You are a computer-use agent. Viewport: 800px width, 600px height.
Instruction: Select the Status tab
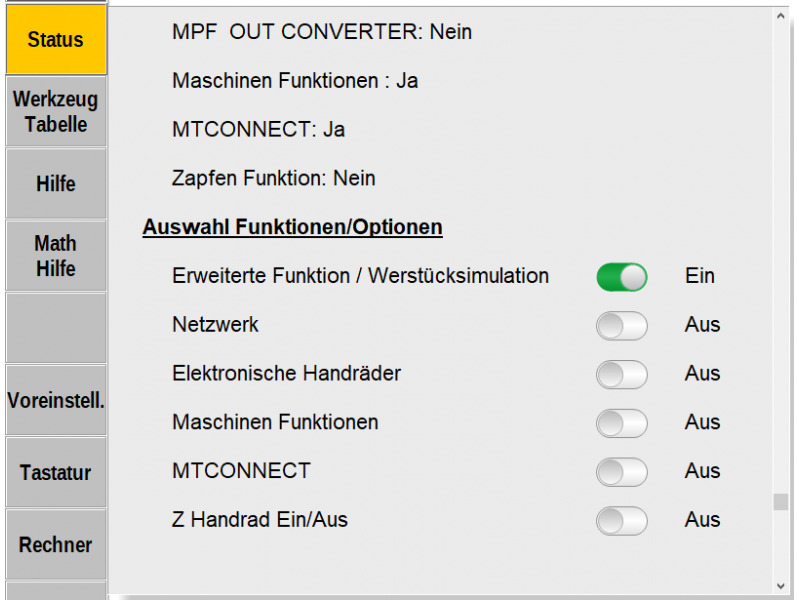(x=55, y=39)
